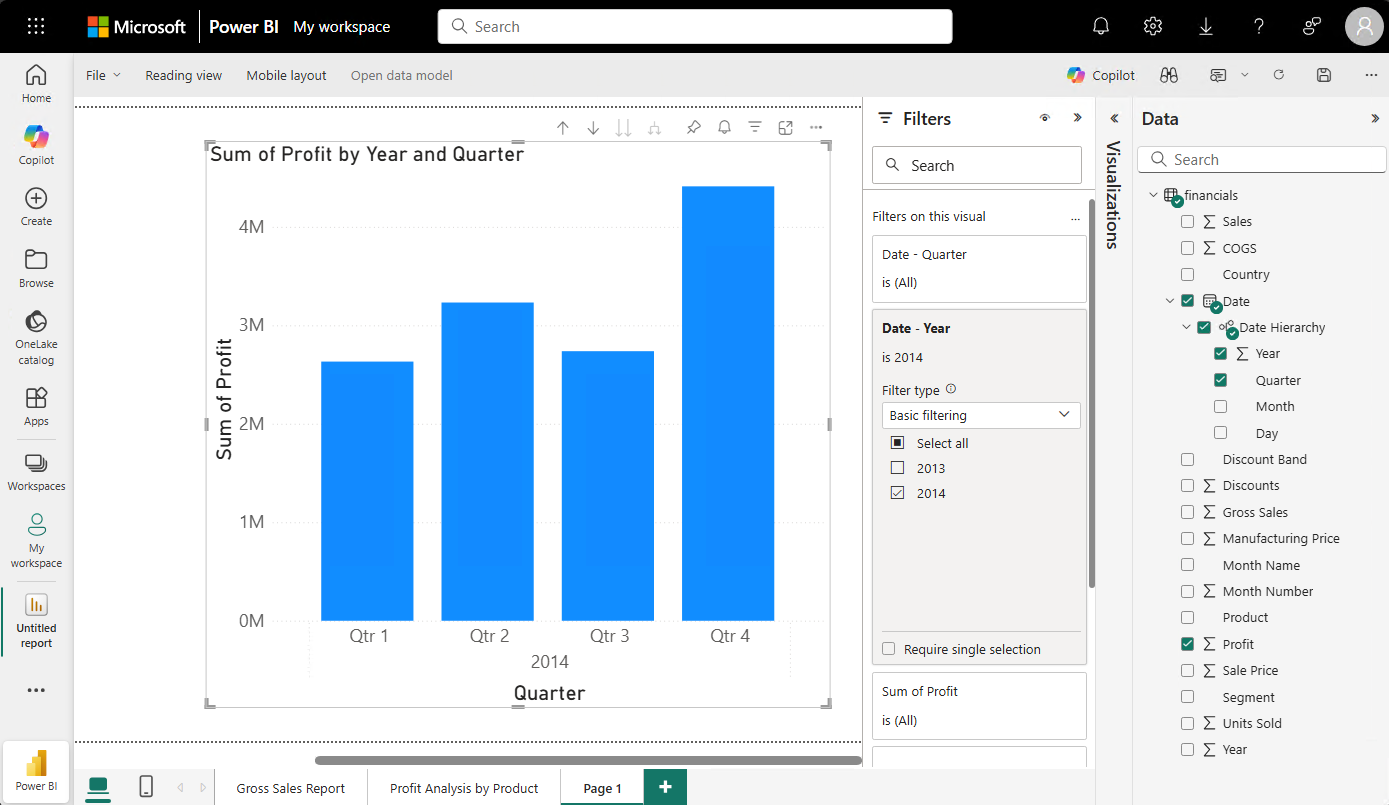The width and height of the screenshot is (1389, 805).
Task: Set an alert on the visual via bell icon
Action: click(724, 127)
